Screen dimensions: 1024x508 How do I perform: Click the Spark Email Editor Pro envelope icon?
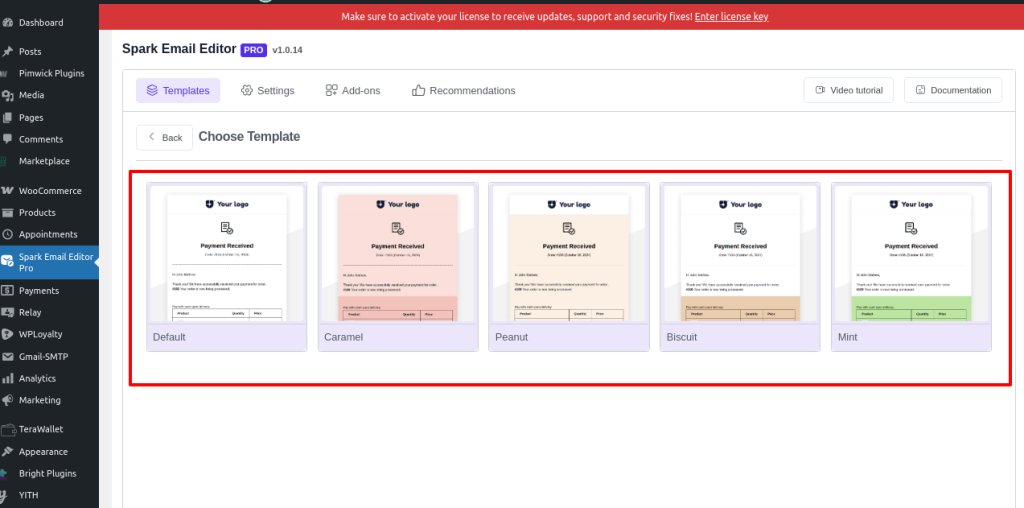point(7,261)
